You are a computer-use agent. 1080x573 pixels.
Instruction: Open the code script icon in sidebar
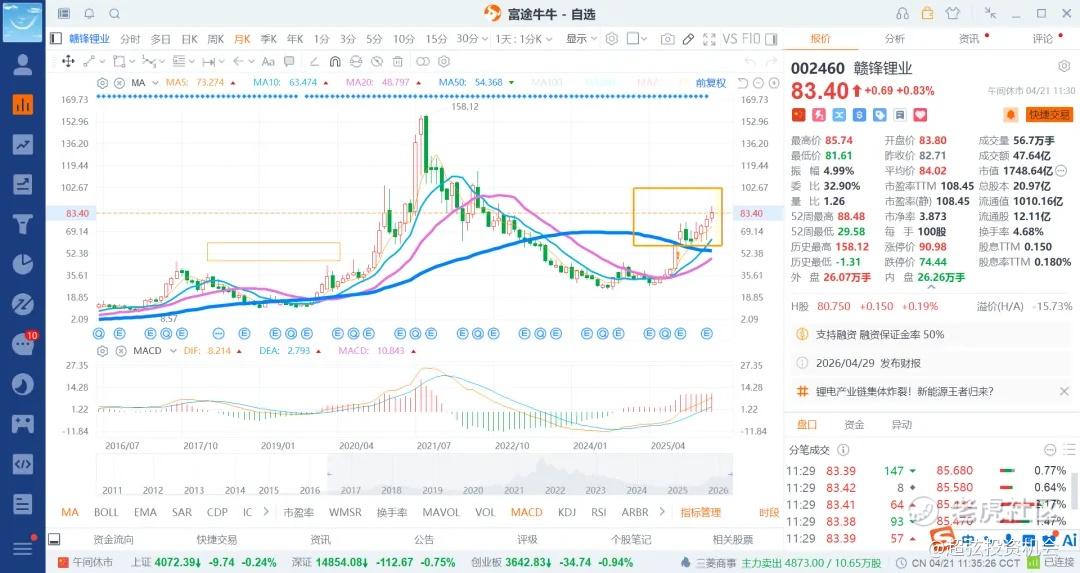(x=23, y=463)
